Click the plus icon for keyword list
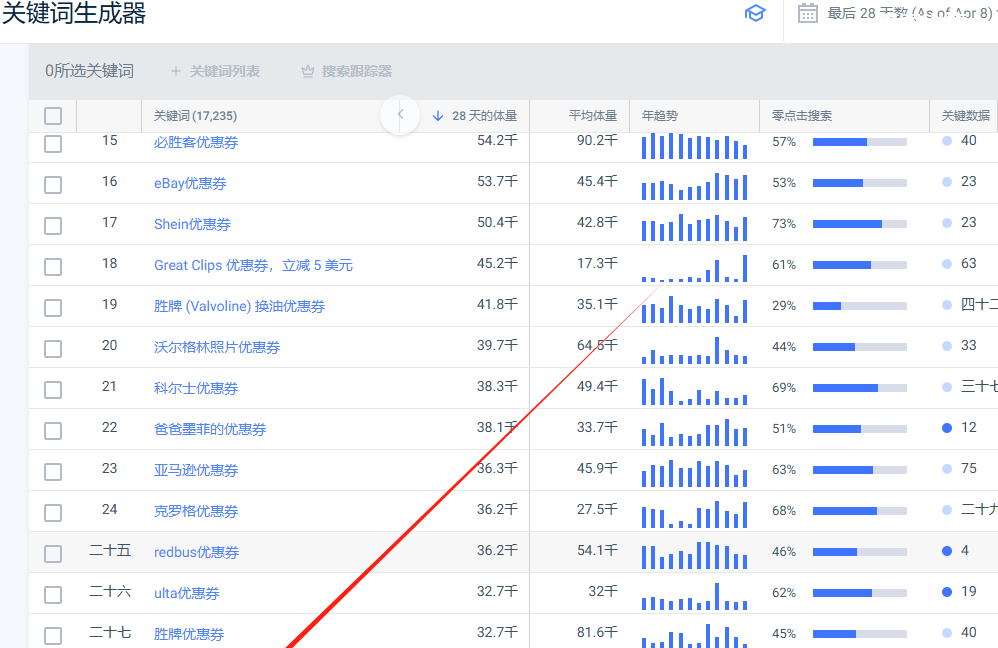Viewport: 998px width, 648px height. pyautogui.click(x=176, y=71)
